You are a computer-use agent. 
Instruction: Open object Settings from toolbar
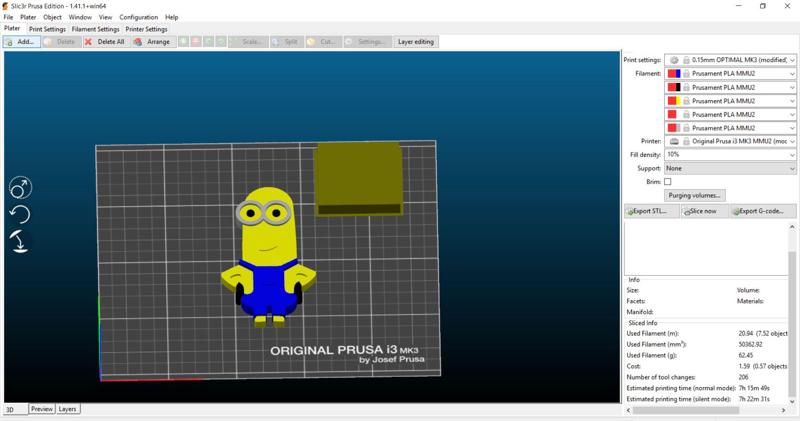(367, 42)
